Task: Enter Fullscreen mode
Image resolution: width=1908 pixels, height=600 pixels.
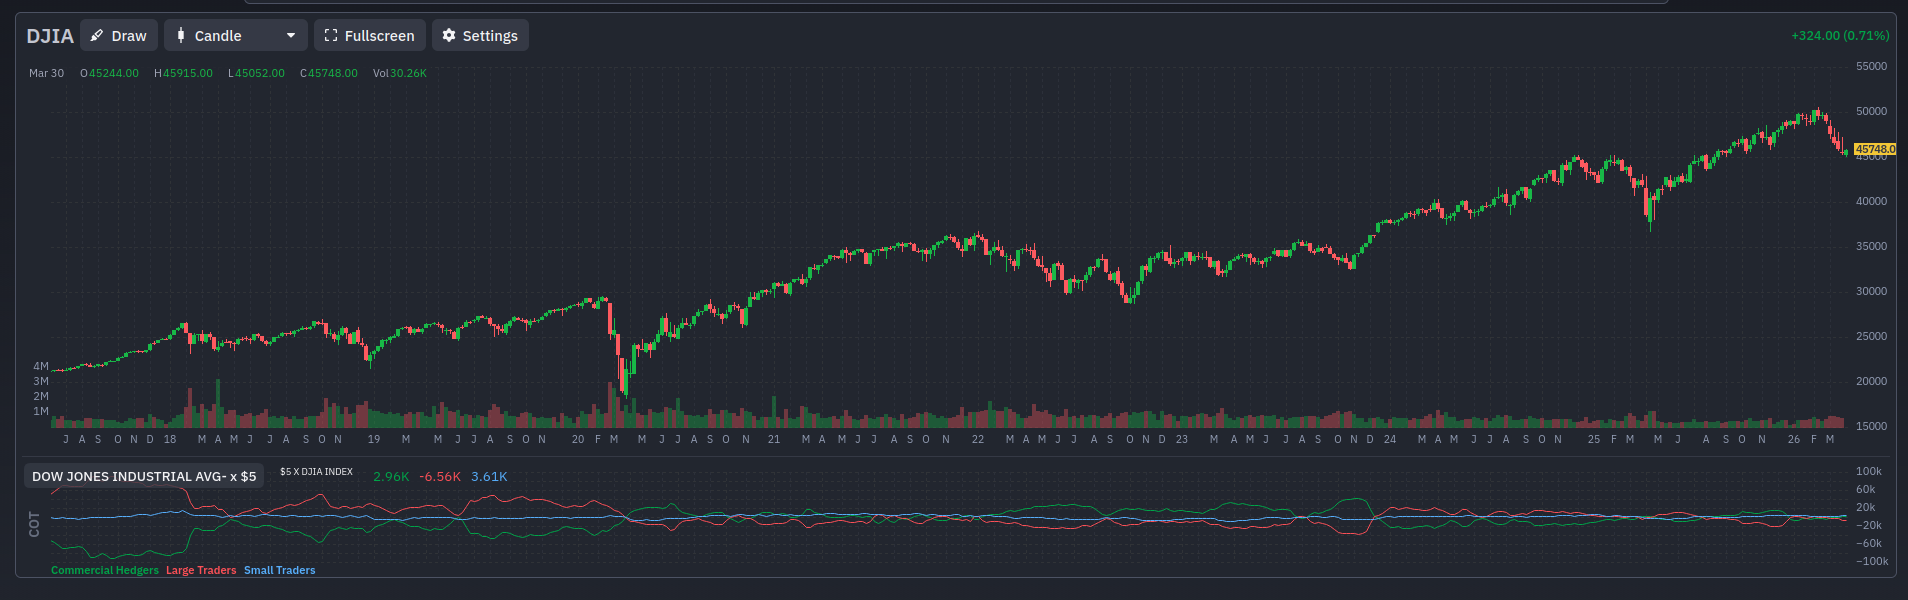Action: [x=370, y=35]
